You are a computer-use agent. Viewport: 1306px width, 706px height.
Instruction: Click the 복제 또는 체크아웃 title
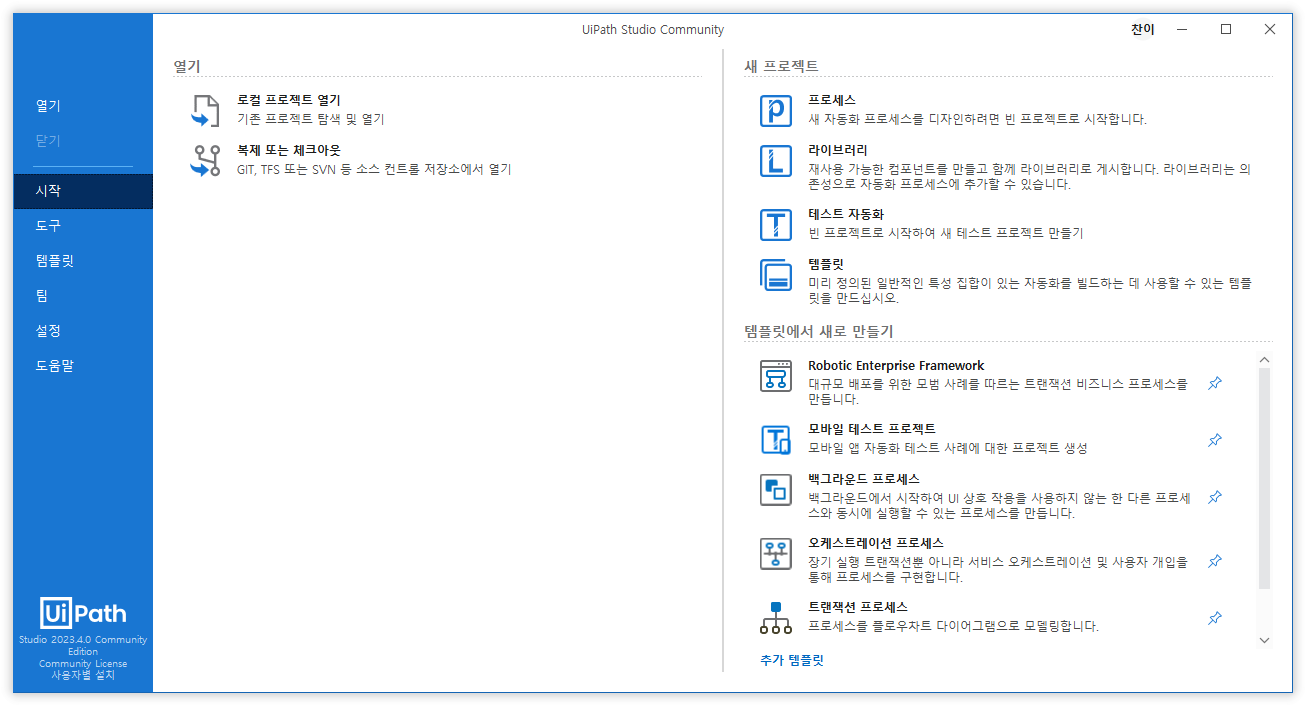tap(289, 150)
